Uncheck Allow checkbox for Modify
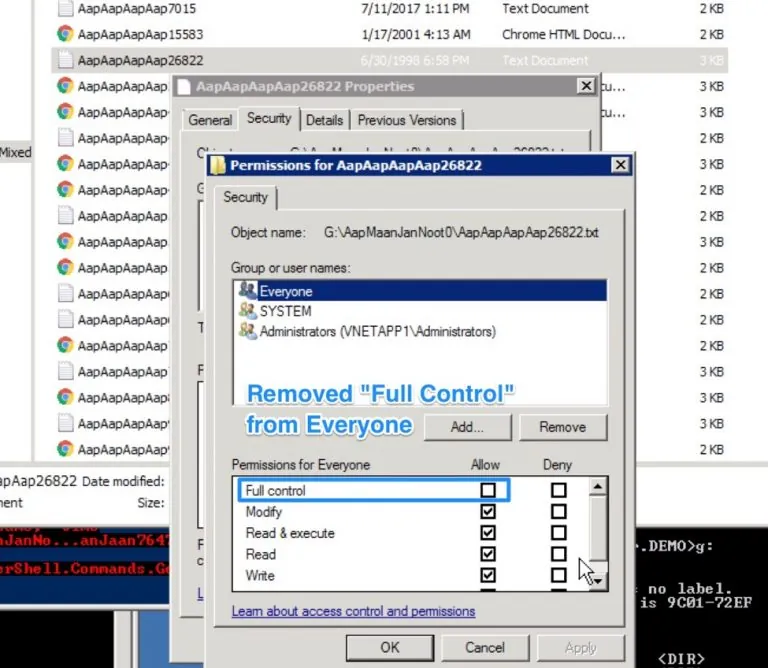Screen dimensions: 768x668 tap(488, 511)
